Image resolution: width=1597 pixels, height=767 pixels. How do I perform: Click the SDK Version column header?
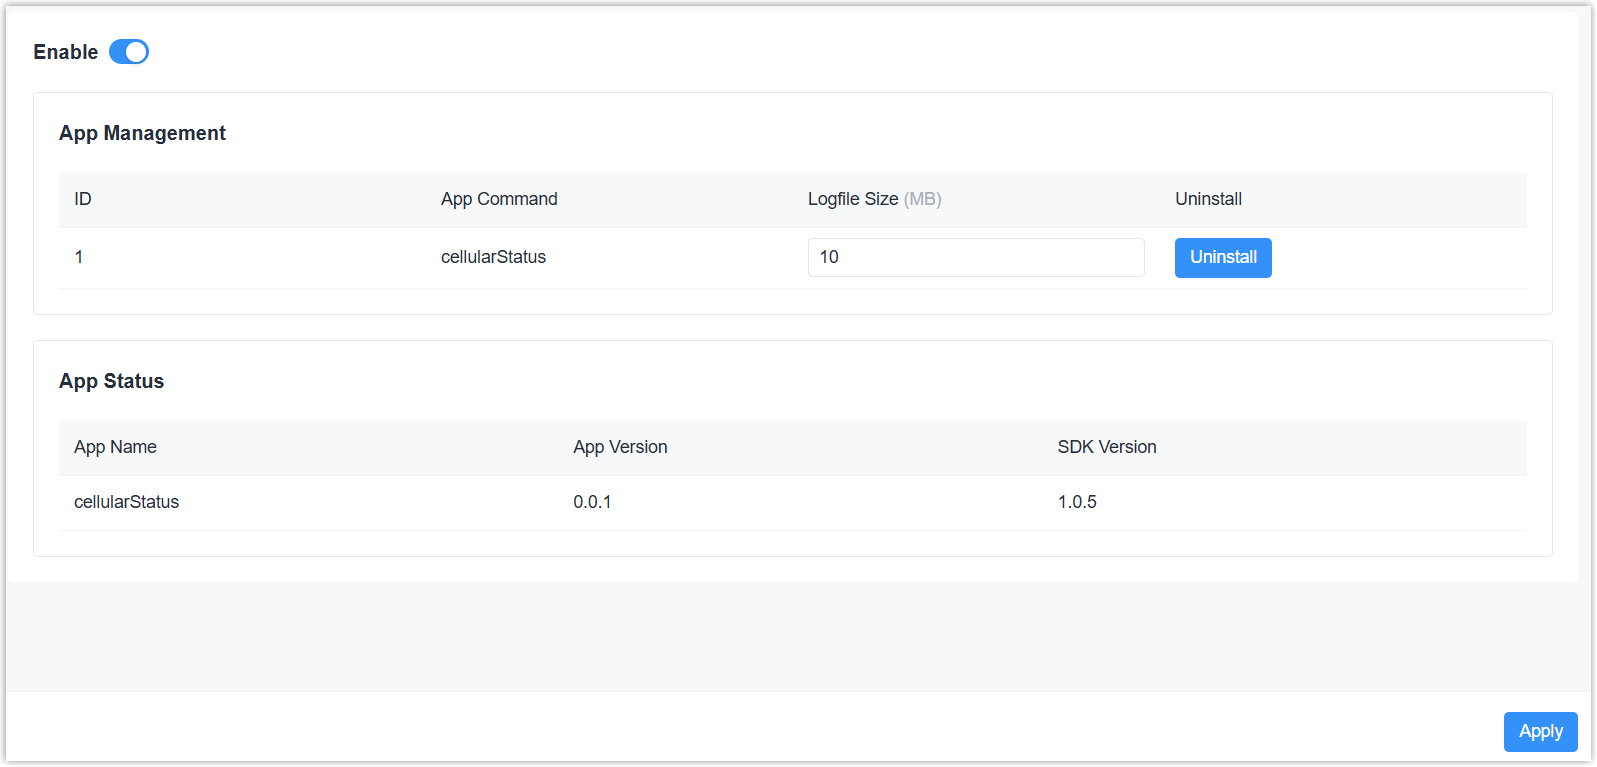[x=1106, y=447]
